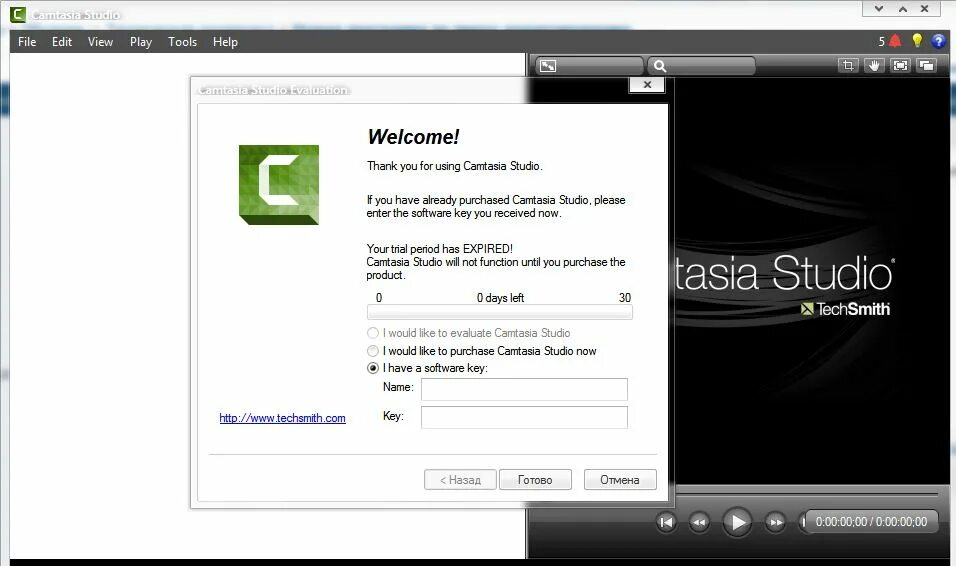Select 'I would like to purchase Camtasia Studio now'
The image size is (956, 566).
(482, 351)
